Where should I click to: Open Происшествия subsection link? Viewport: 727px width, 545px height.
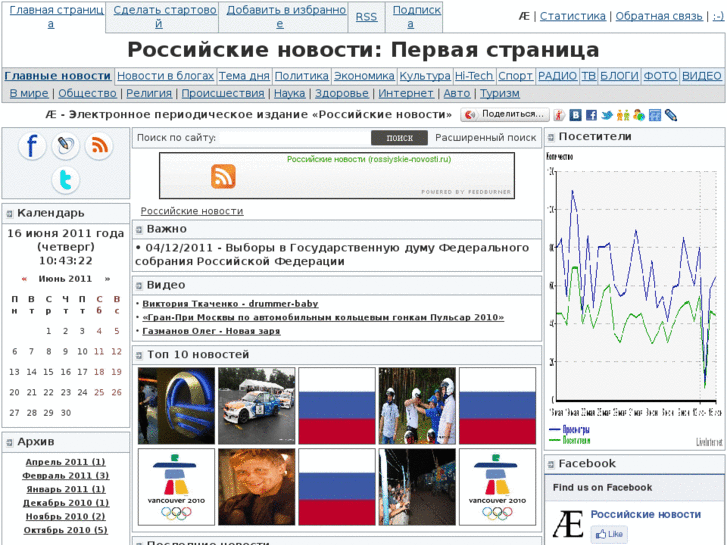223,93
